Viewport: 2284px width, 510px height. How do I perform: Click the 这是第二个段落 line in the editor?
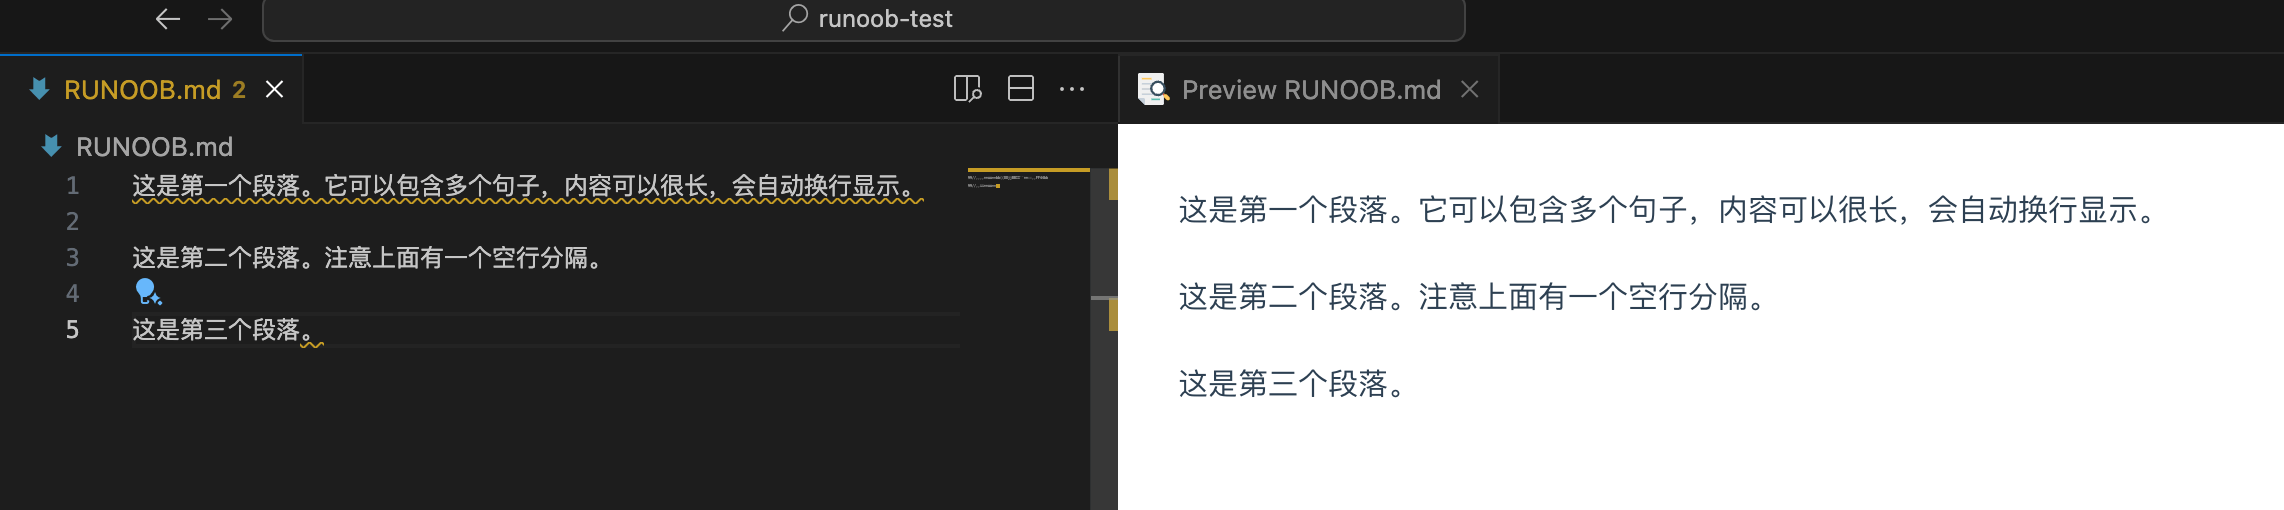(366, 258)
